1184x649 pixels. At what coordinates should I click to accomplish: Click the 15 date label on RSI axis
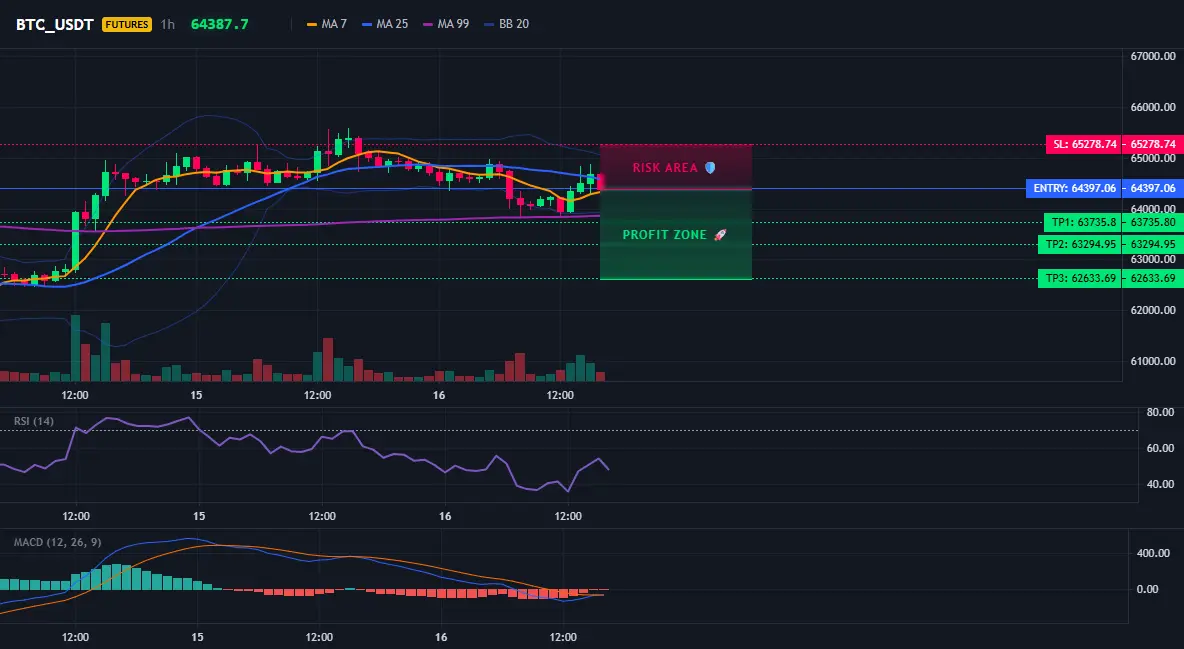199,516
